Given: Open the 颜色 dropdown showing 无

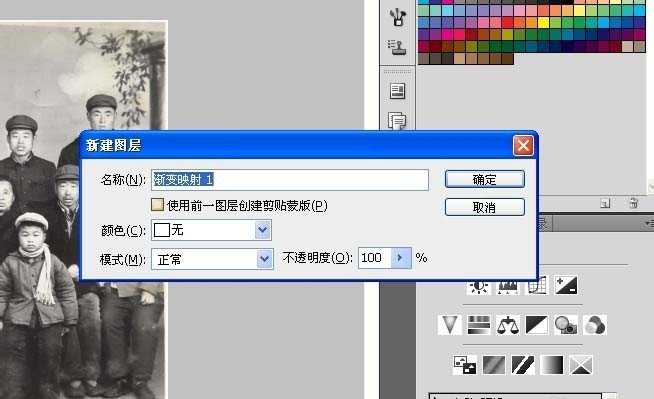Looking at the screenshot, I should pyautogui.click(x=211, y=230).
